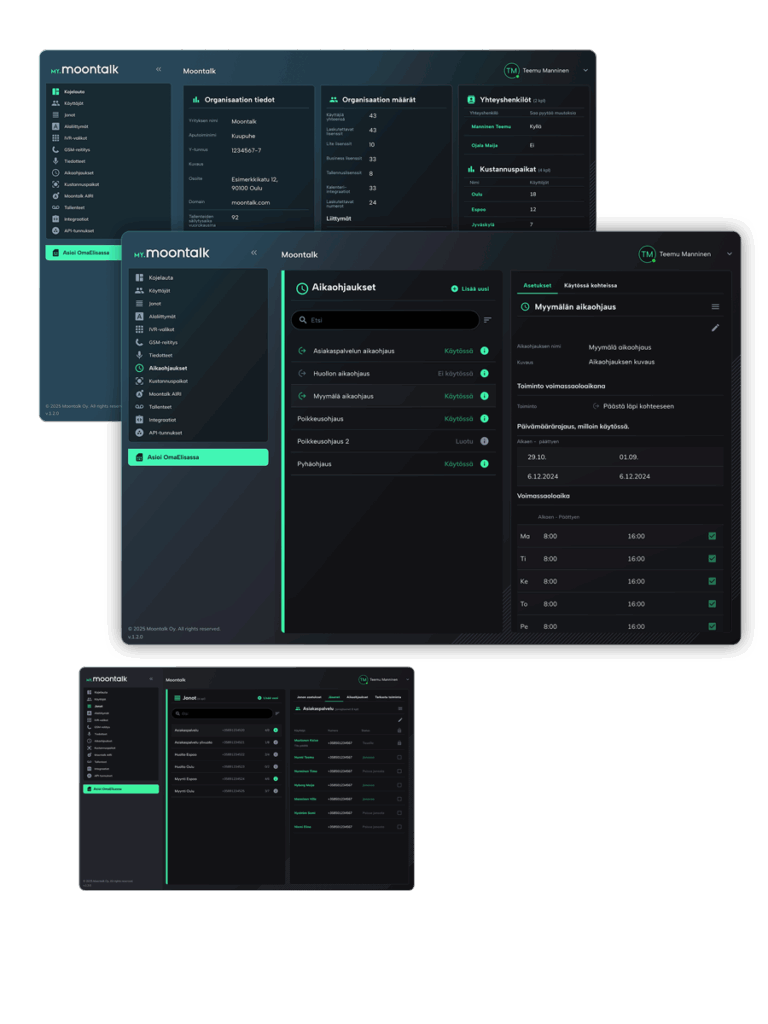Click info icon for Poikkeusohjaus 2
Image resolution: width=768 pixels, height=1024 pixels.
point(485,441)
